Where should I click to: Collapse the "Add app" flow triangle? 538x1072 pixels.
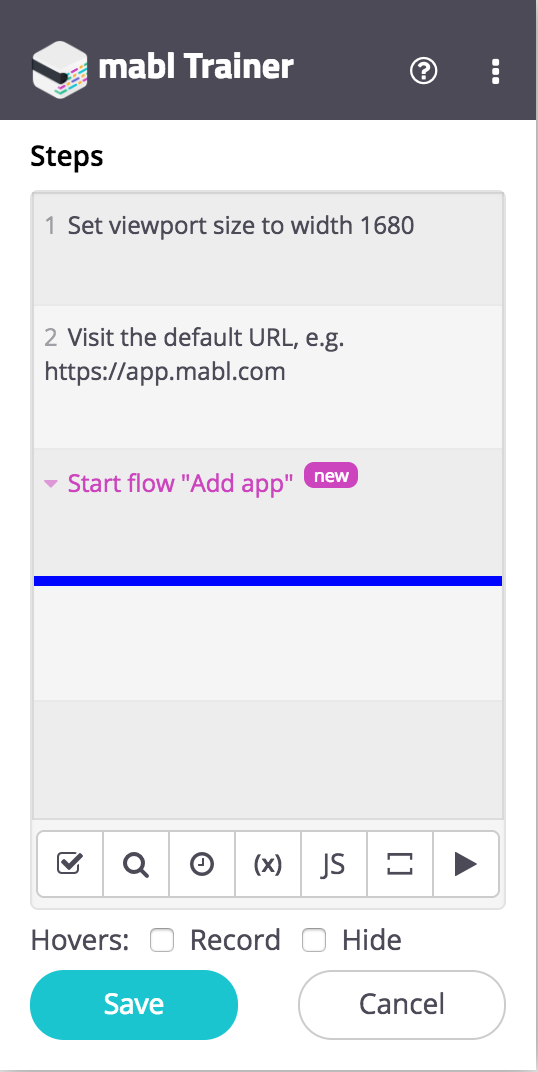point(51,484)
